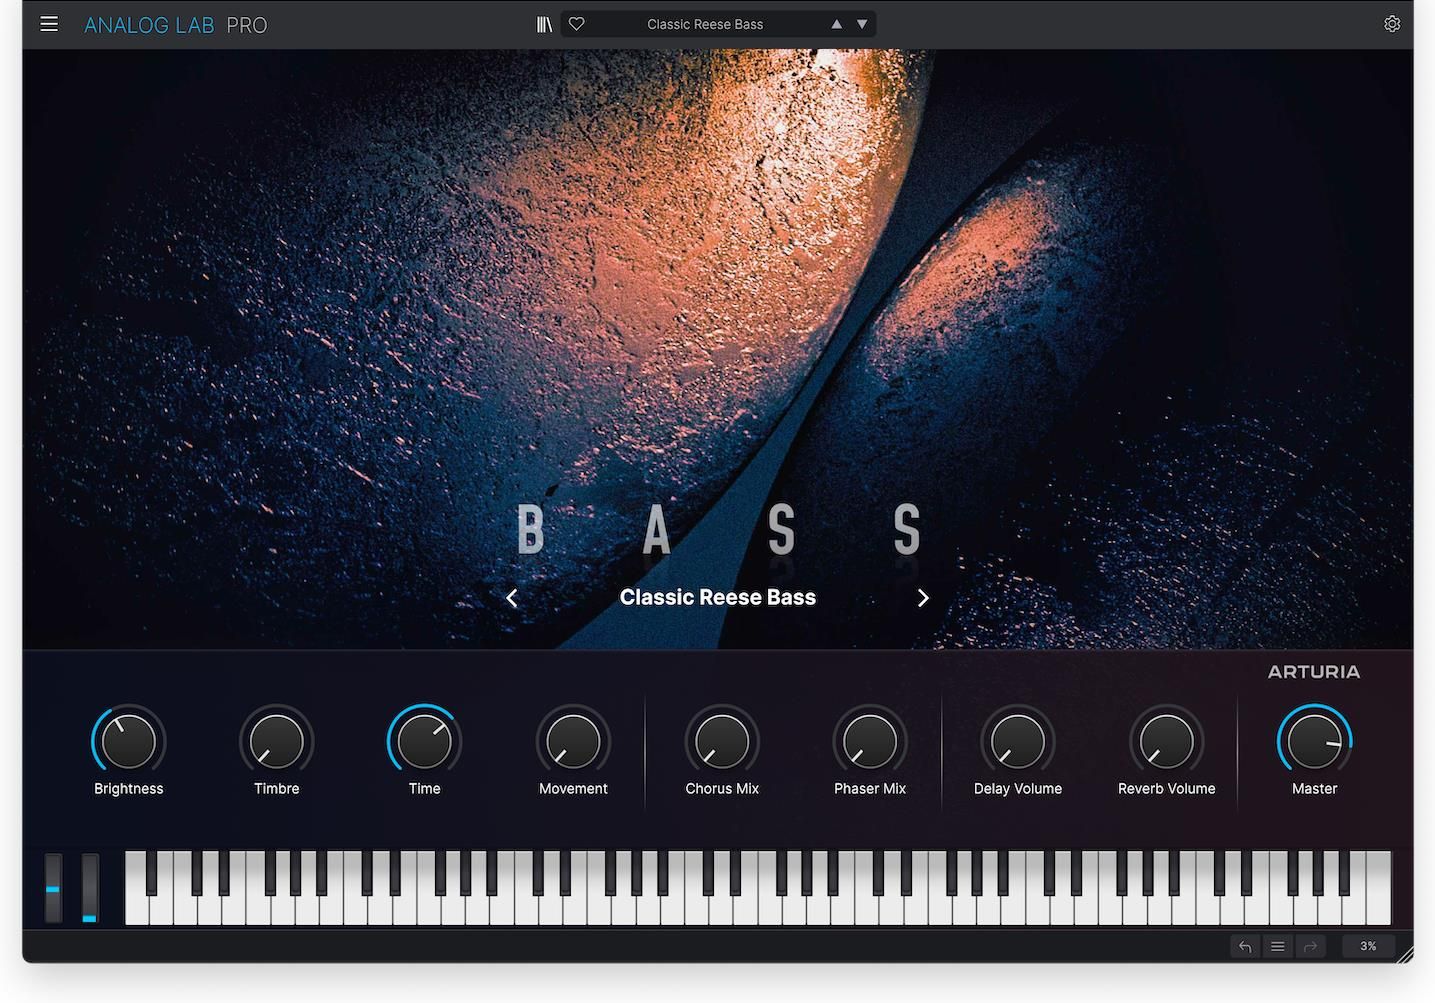Click the Movement knob
The width and height of the screenshot is (1435, 1003).
point(573,741)
